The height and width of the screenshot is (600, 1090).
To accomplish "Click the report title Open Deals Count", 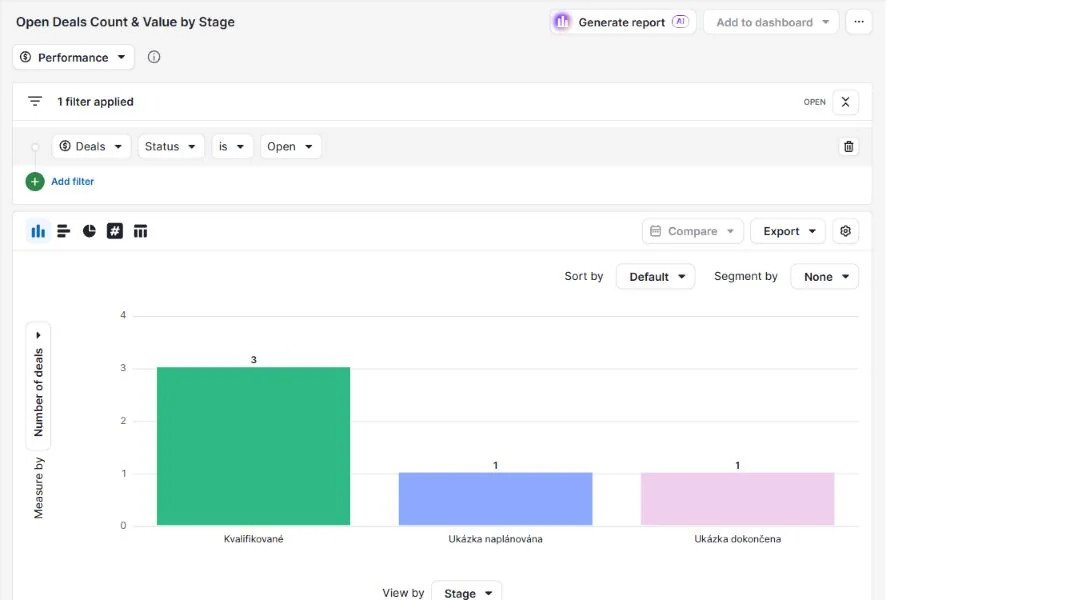I will [125, 22].
